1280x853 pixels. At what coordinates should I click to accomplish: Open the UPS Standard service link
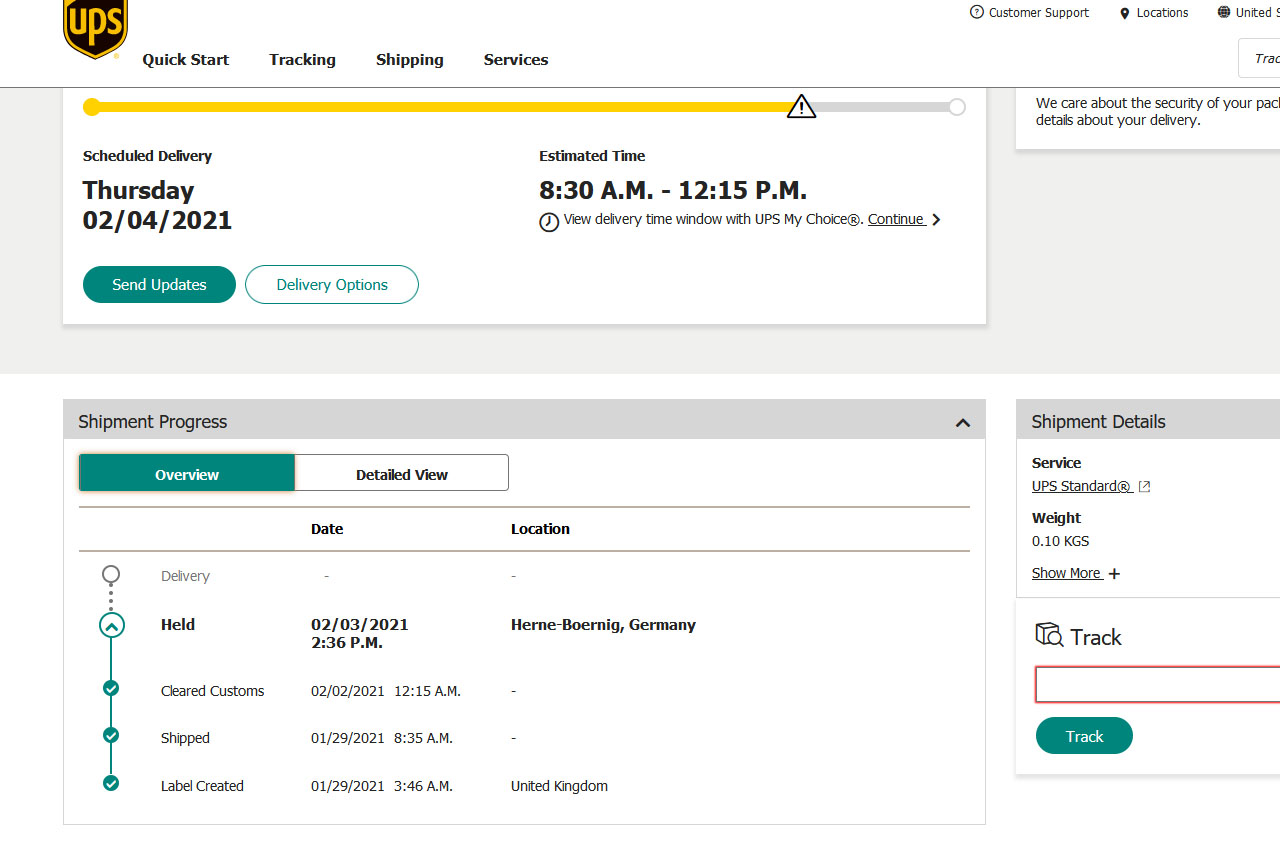point(1082,486)
